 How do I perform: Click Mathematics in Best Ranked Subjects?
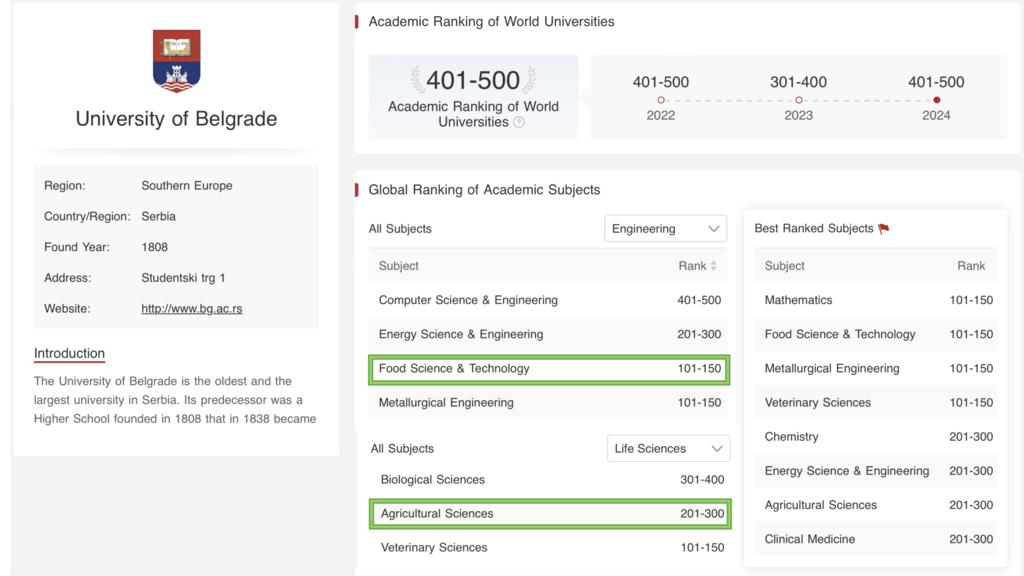pyautogui.click(x=798, y=300)
